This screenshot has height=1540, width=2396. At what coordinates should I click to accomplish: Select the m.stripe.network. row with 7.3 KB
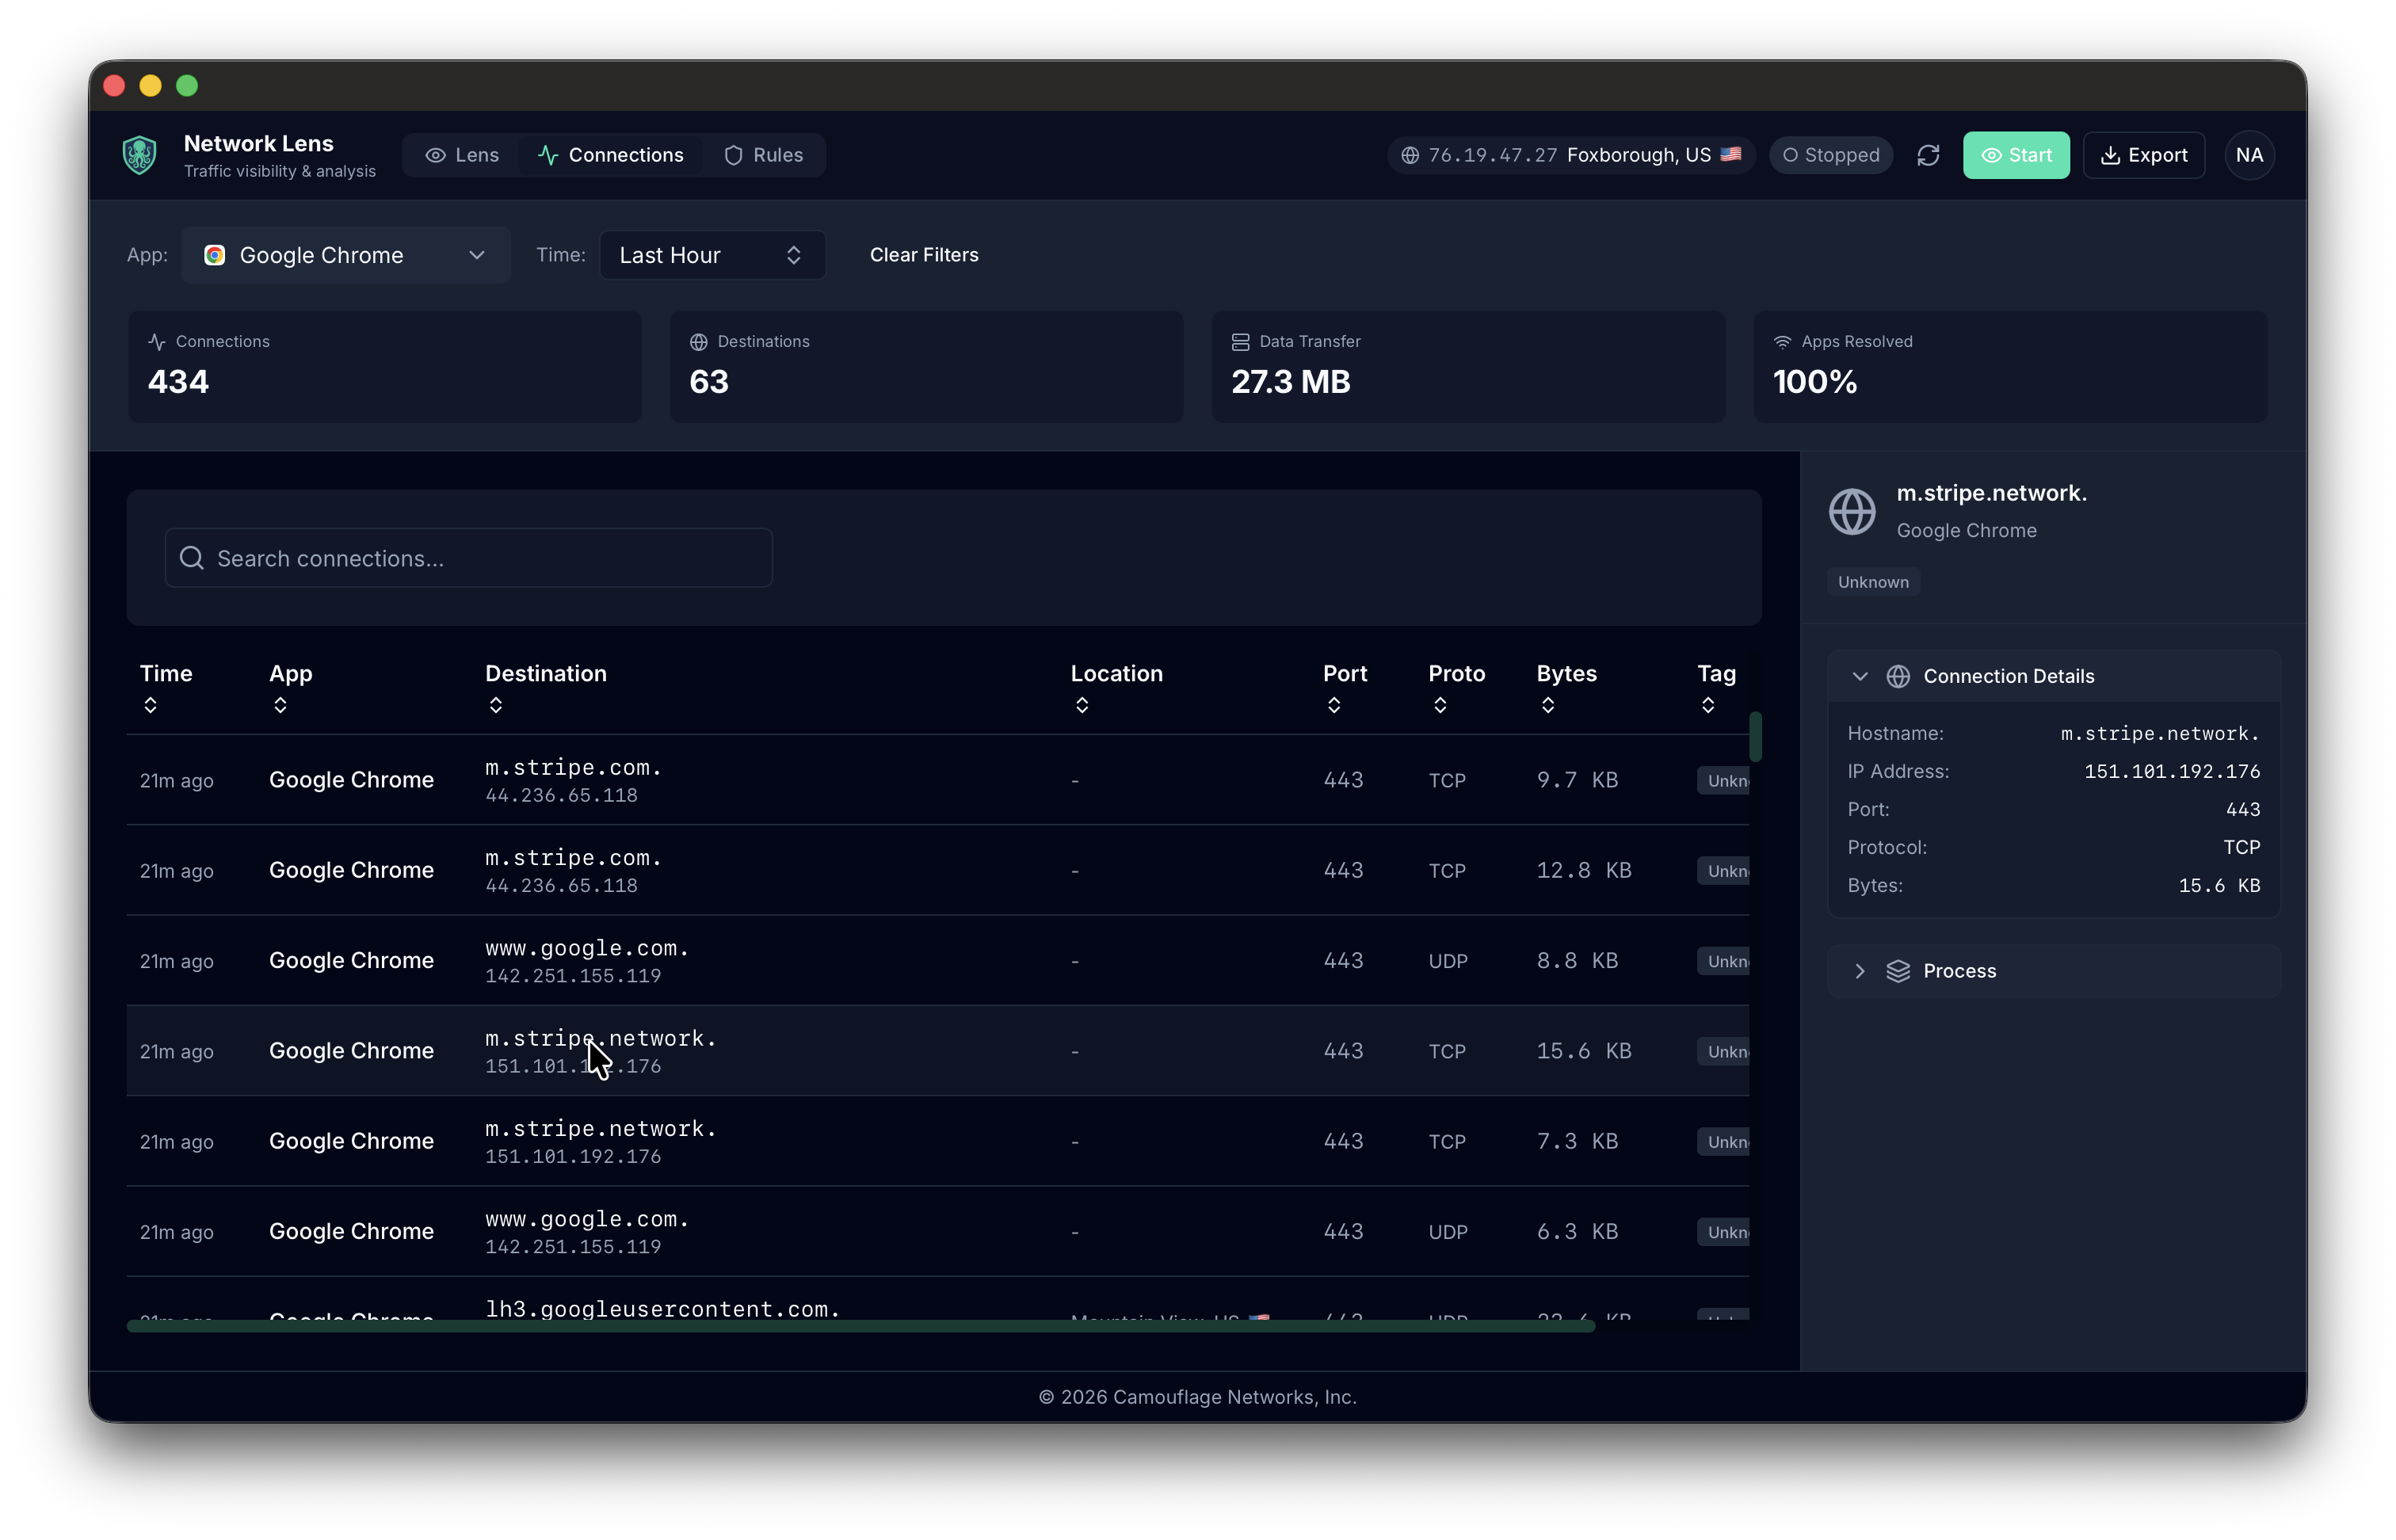[x=938, y=1141]
